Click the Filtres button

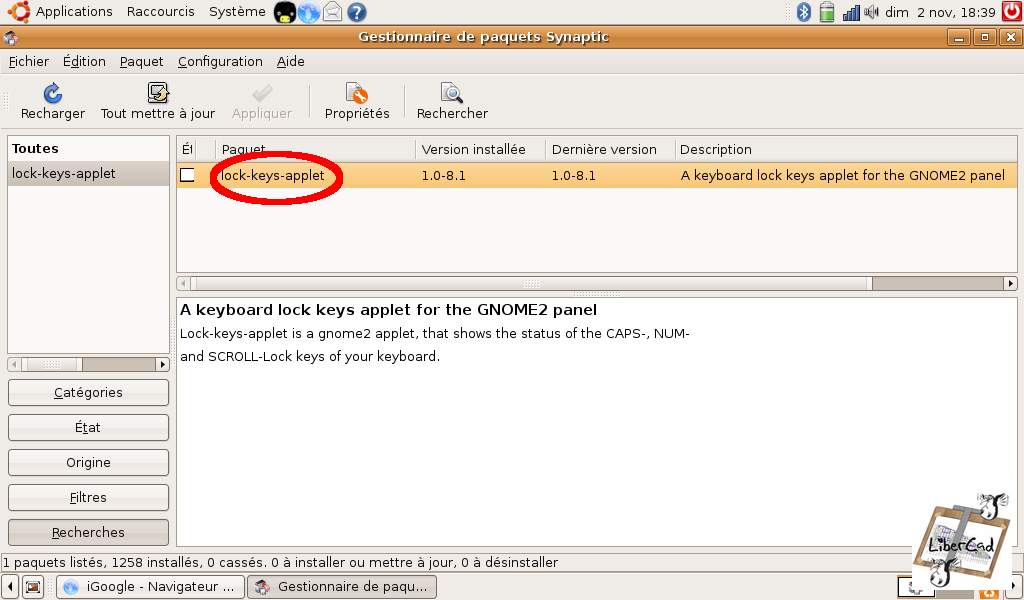tap(88, 497)
